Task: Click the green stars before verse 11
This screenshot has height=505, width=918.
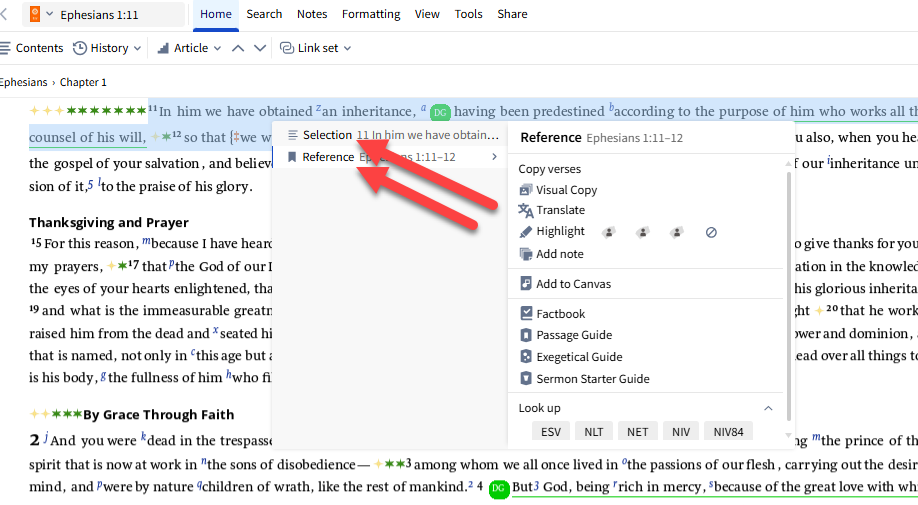Action: click(x=106, y=110)
